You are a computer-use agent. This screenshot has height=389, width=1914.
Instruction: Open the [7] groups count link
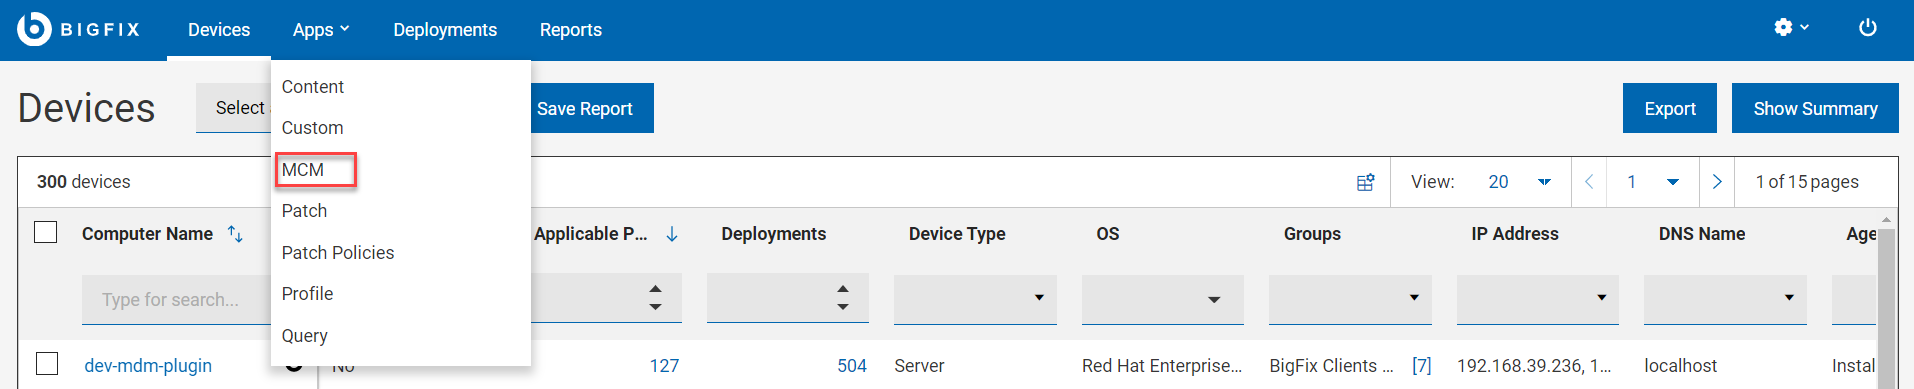1421,366
